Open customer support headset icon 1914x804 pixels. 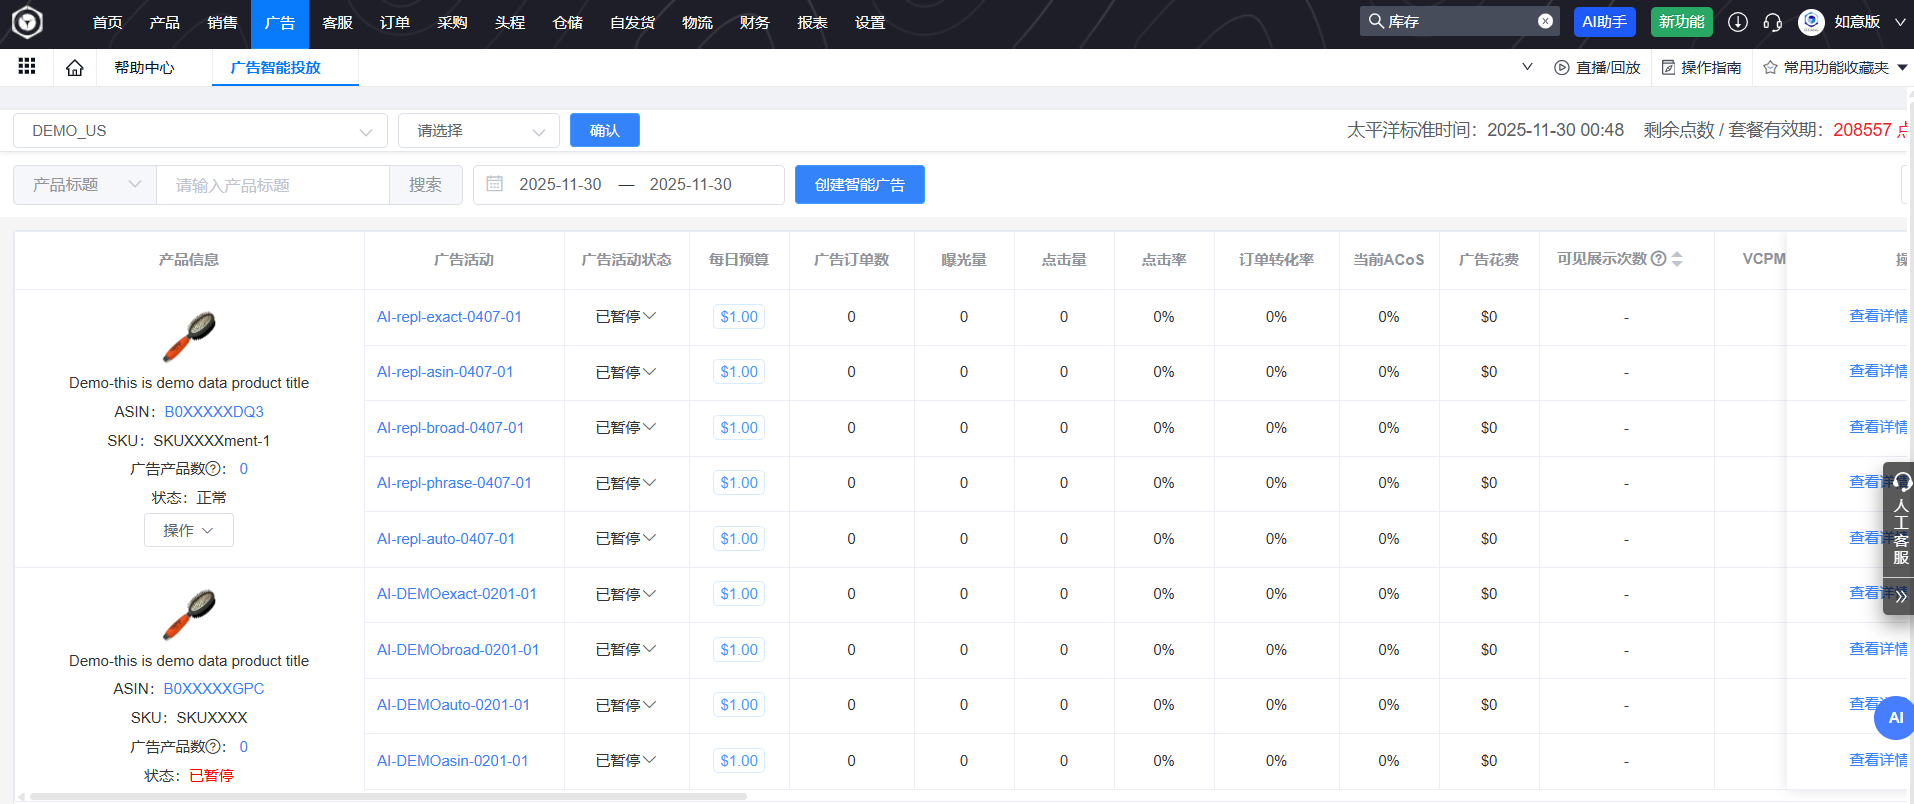1772,22
